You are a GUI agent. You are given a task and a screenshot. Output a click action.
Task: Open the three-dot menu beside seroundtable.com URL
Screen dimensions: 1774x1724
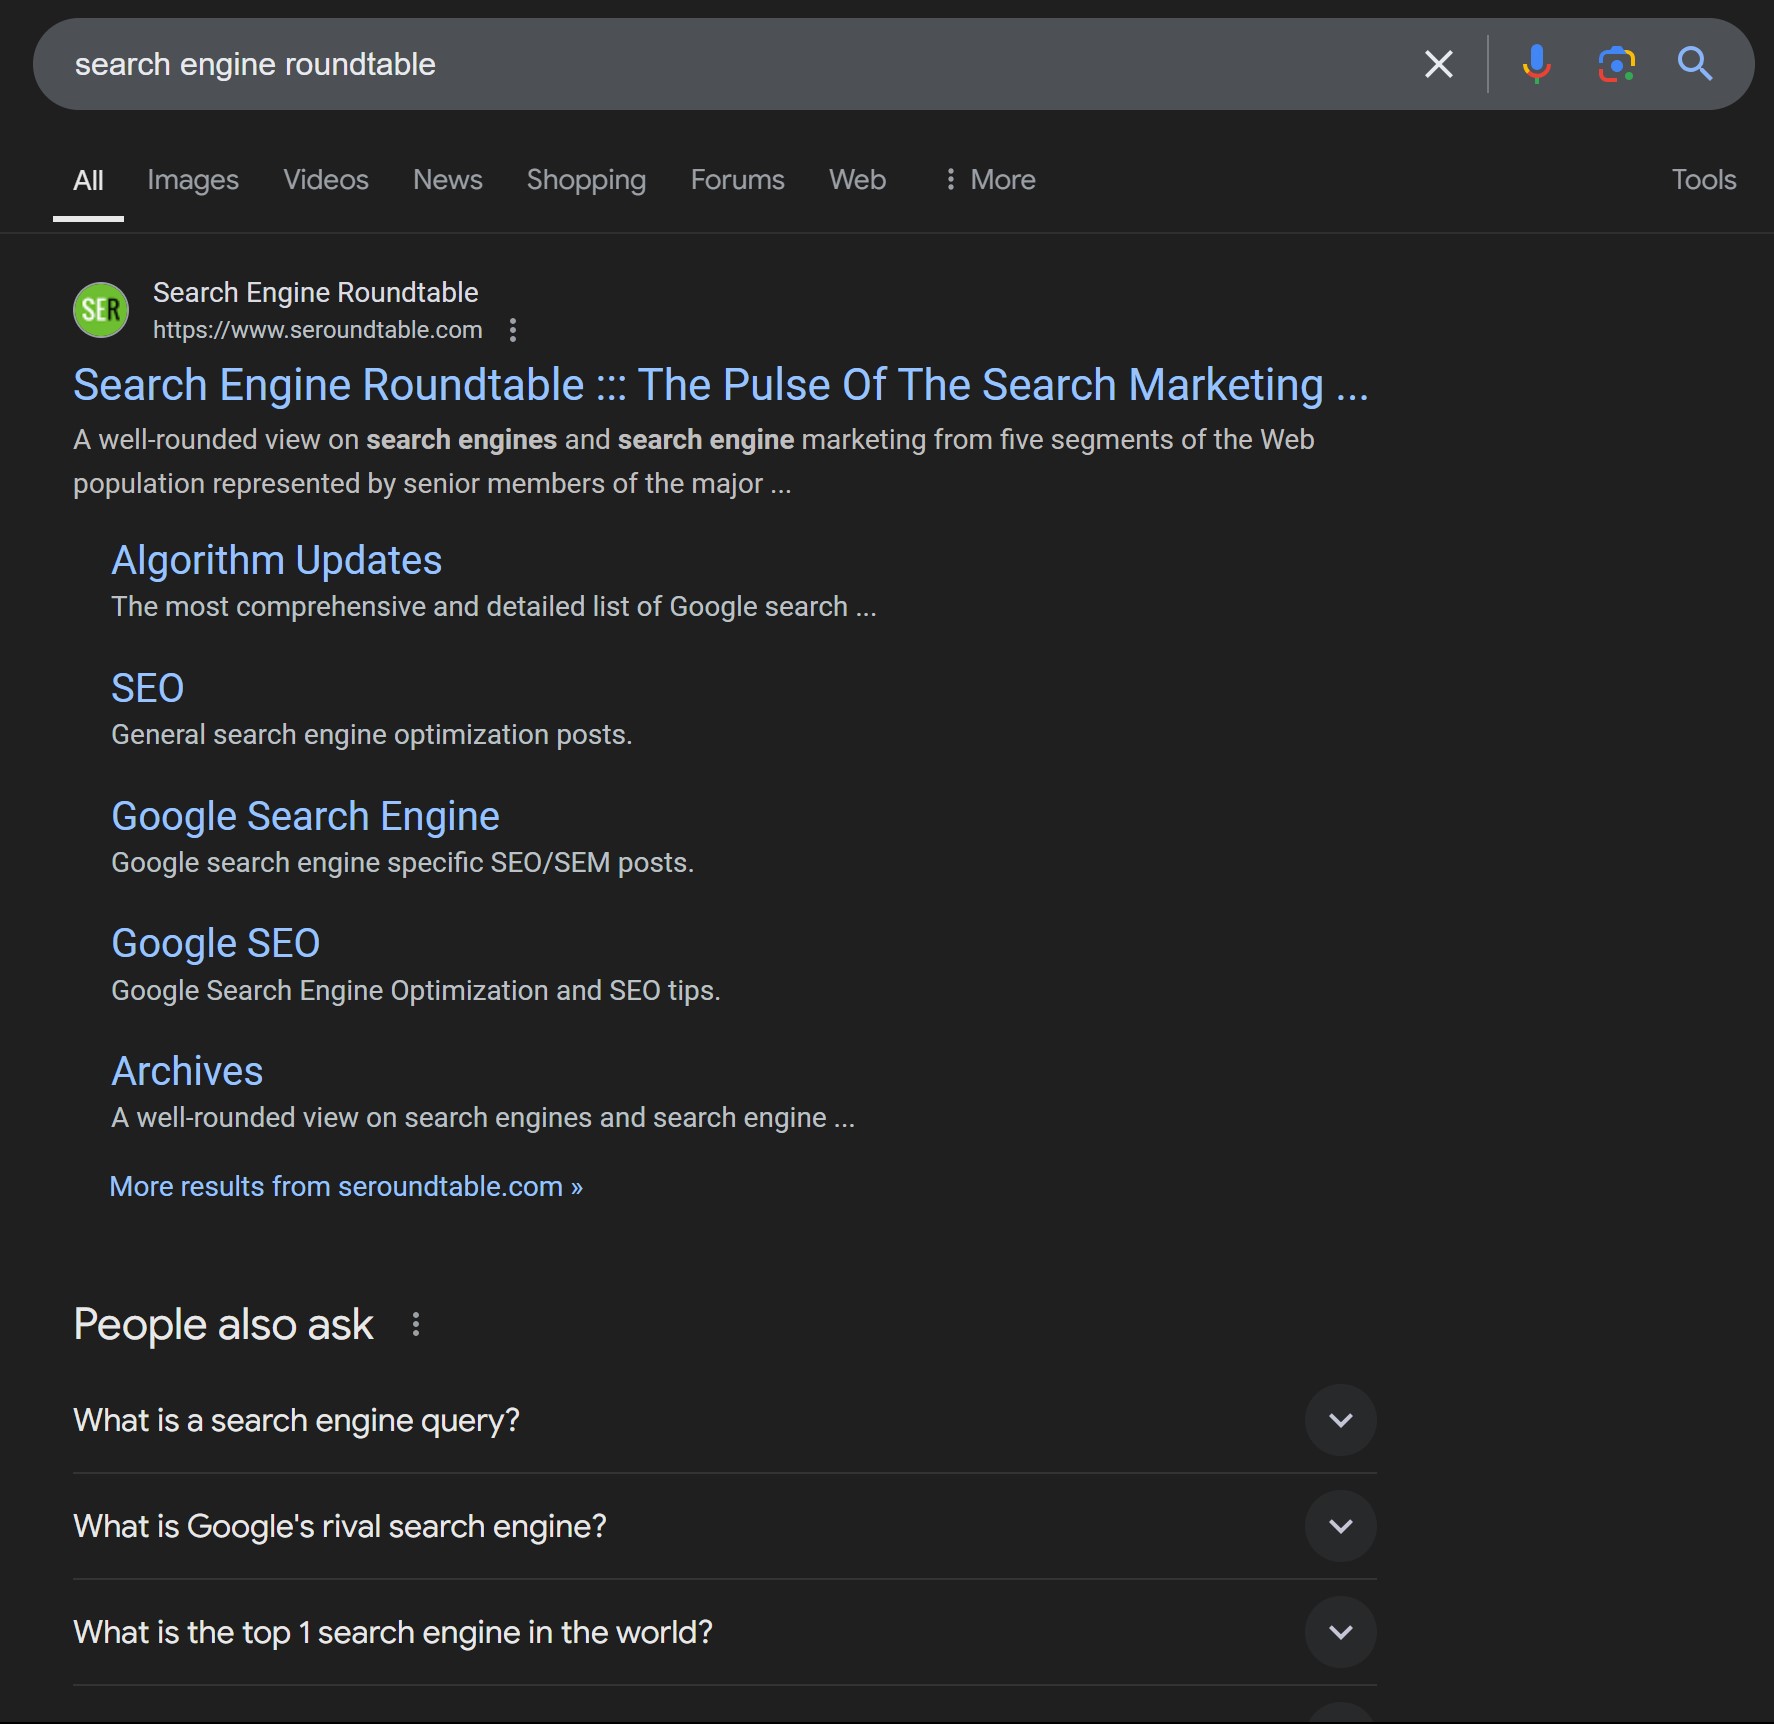click(x=513, y=330)
